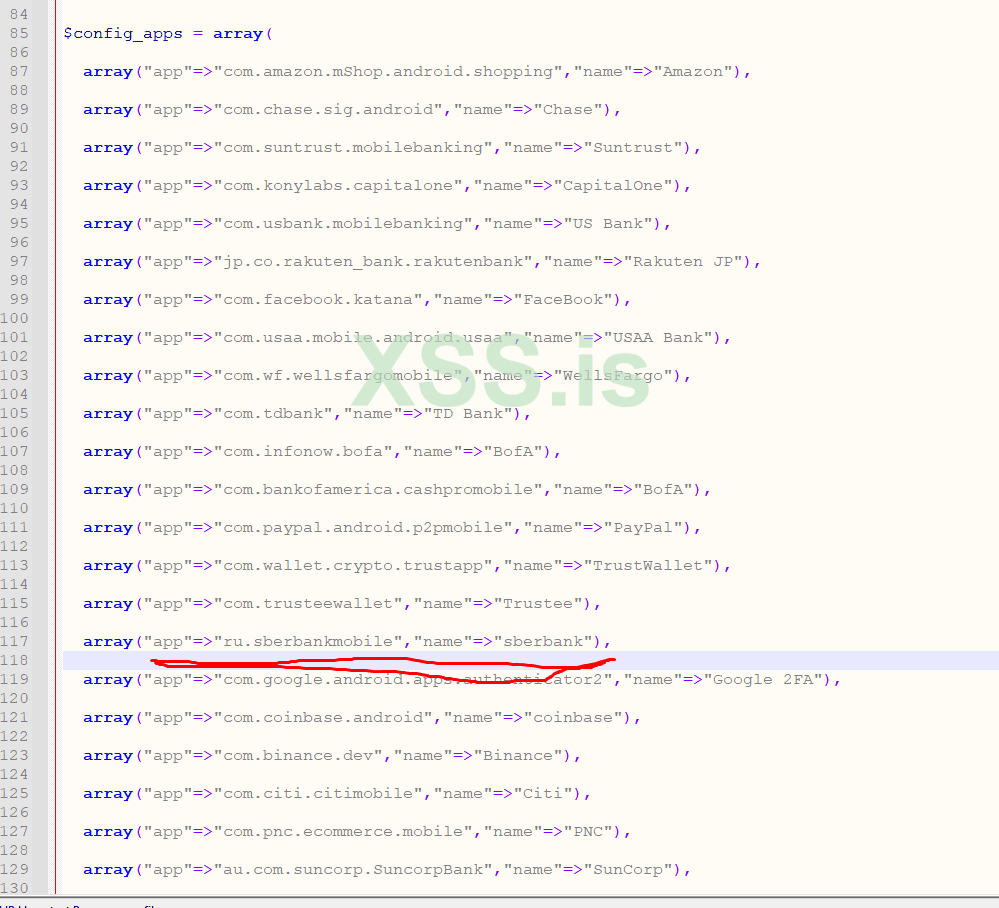This screenshot has width=999, height=908.
Task: Click the "TD Bank" name value
Action: (468, 414)
